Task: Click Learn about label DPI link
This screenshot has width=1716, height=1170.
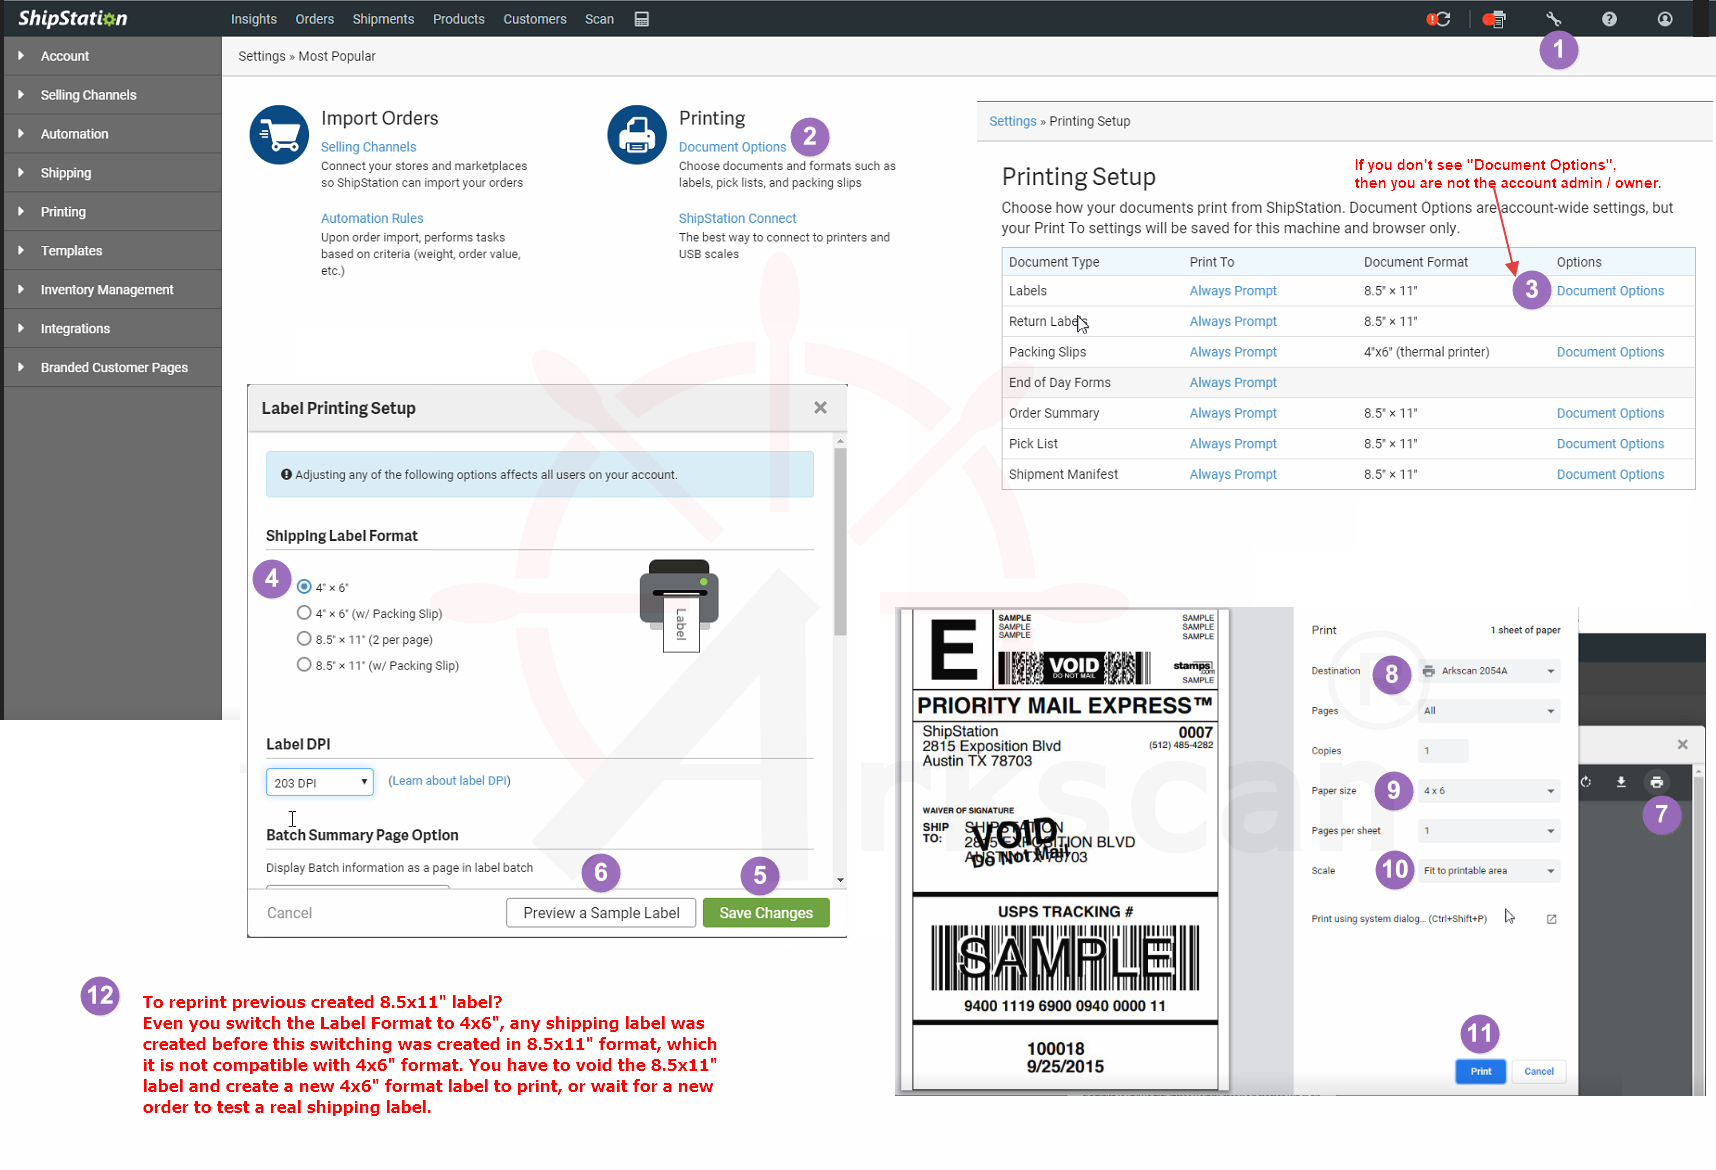Action: coord(450,781)
